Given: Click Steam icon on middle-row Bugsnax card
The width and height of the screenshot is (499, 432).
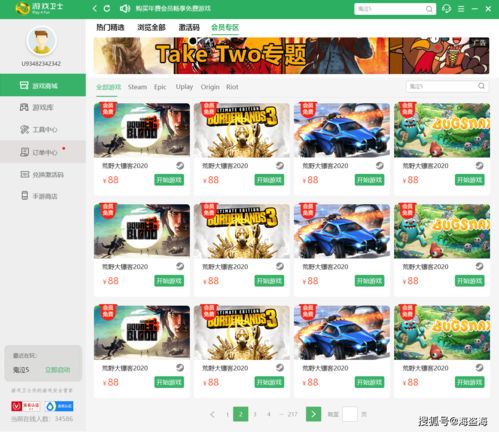Looking at the screenshot, I should click(479, 266).
